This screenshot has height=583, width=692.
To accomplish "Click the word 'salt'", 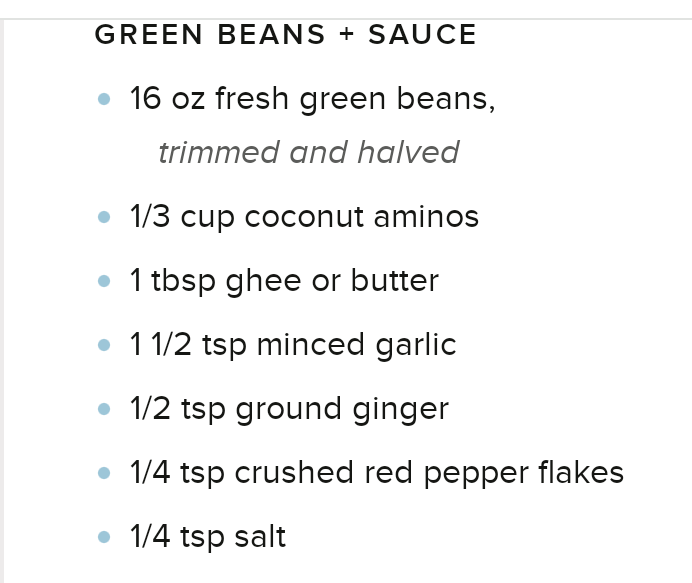I will point(260,537).
